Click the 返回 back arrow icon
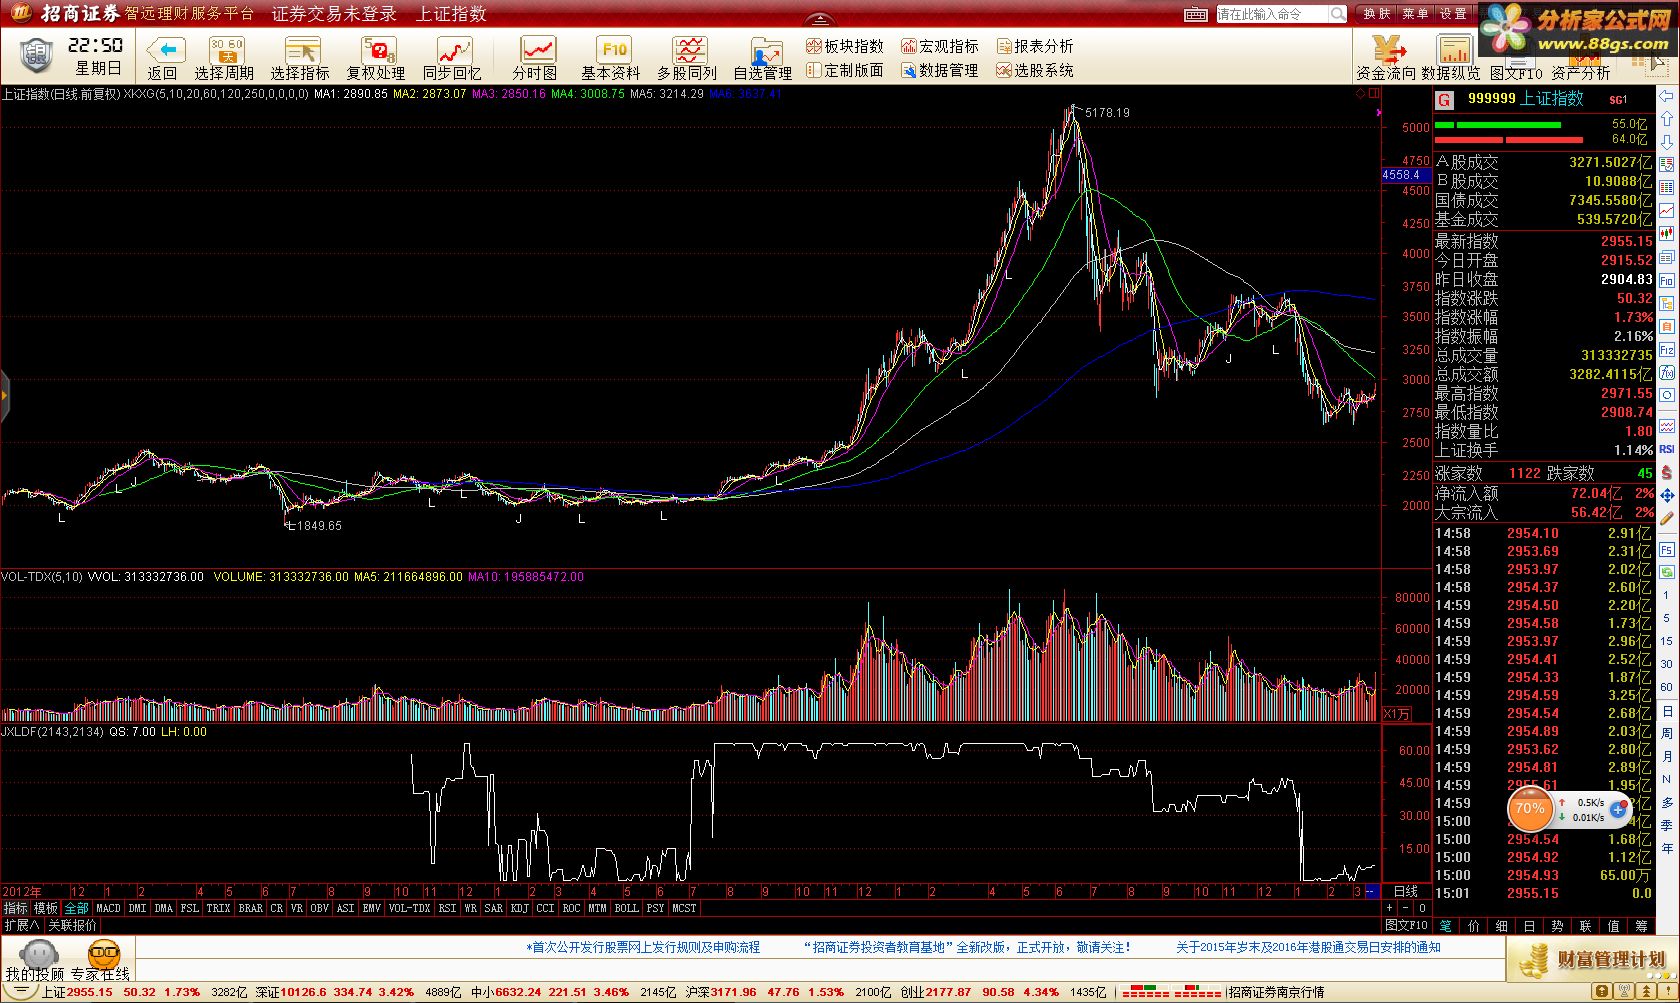The width and height of the screenshot is (1680, 1003). click(x=166, y=50)
